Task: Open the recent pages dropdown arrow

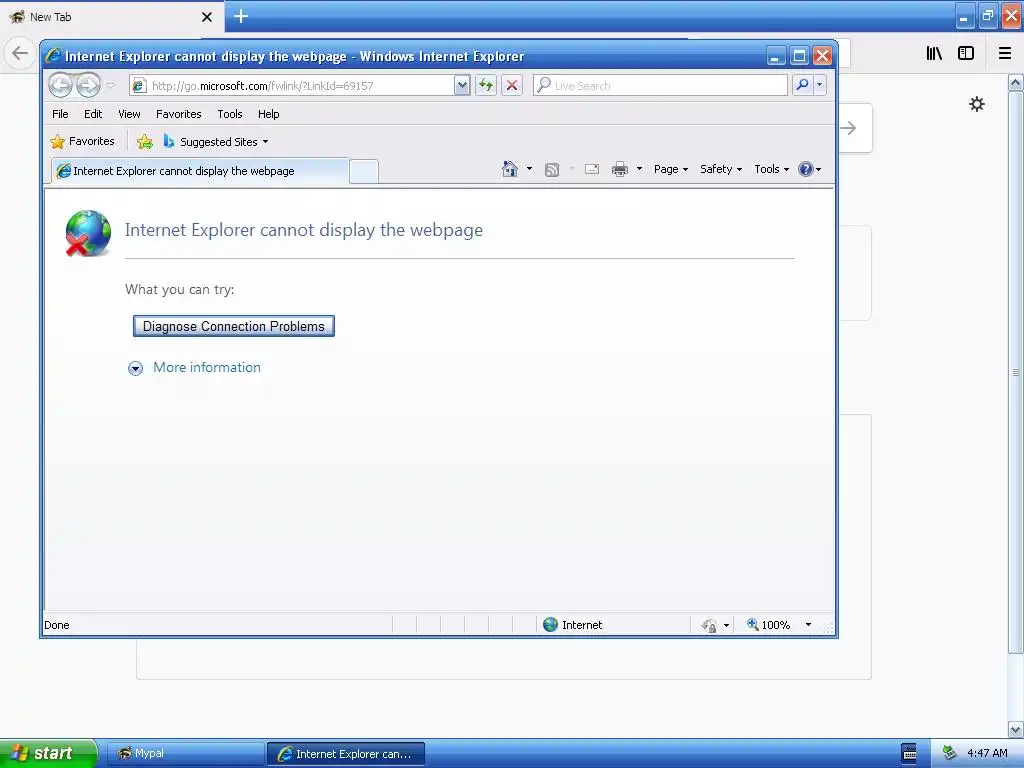Action: pos(110,86)
